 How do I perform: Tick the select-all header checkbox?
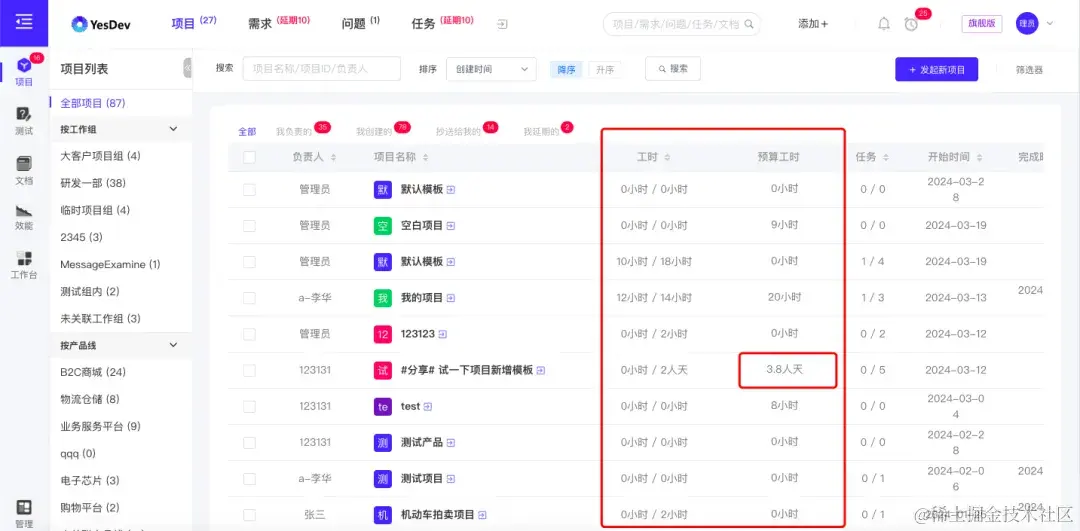[x=249, y=158]
